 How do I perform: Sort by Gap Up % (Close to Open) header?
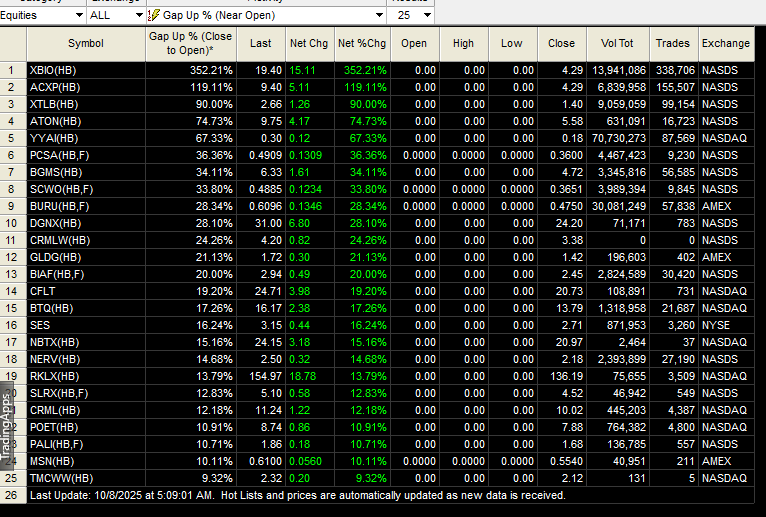pyautogui.click(x=191, y=43)
